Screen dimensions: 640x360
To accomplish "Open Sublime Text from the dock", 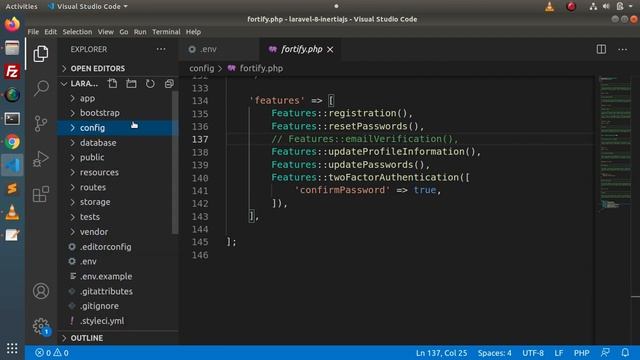I will click(12, 189).
